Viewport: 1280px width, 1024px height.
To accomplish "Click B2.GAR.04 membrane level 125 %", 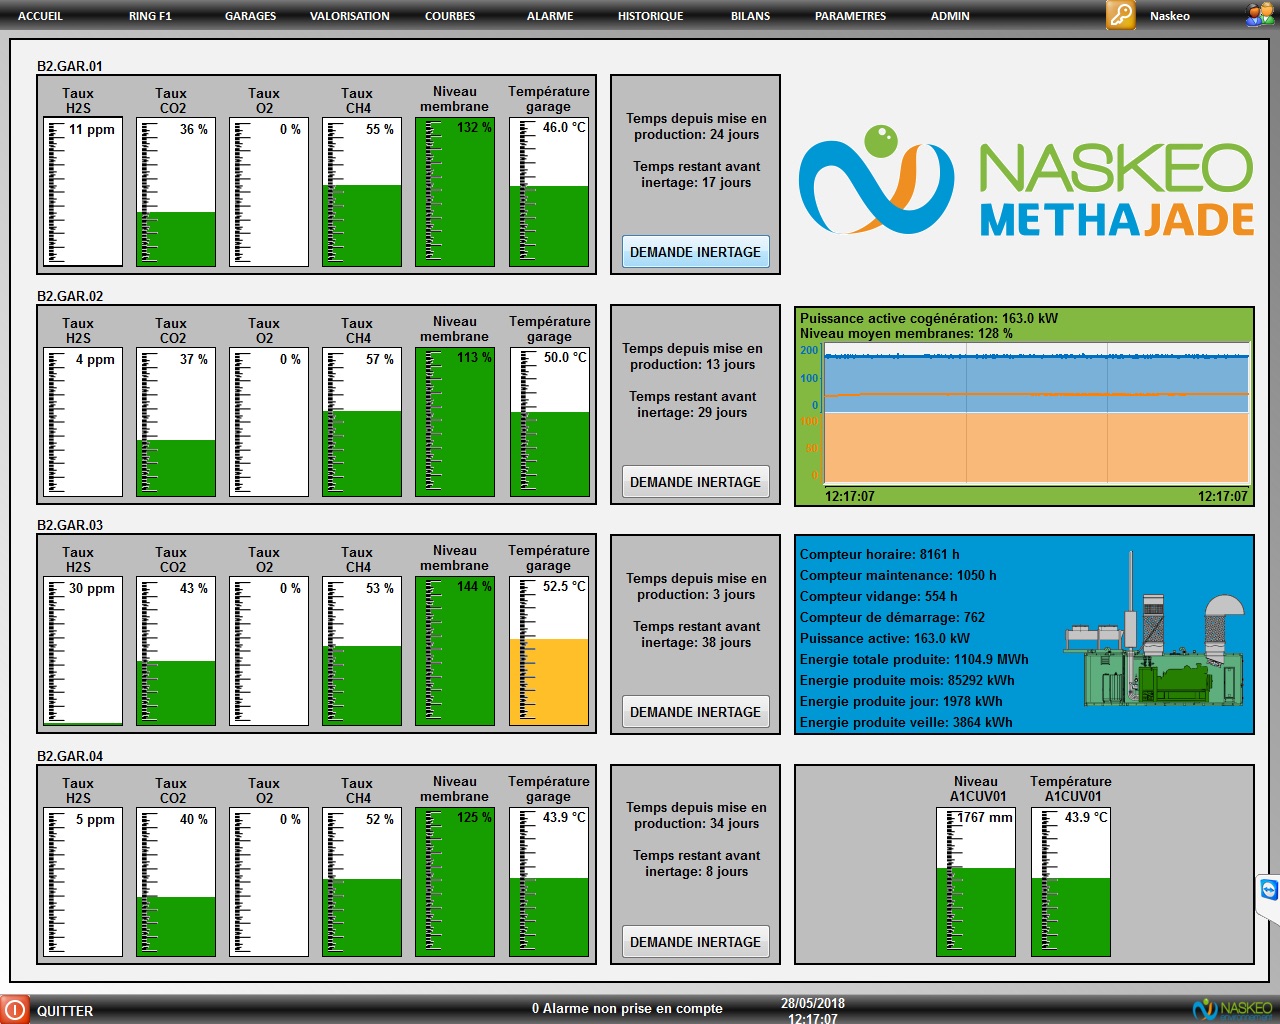I will point(455,882).
